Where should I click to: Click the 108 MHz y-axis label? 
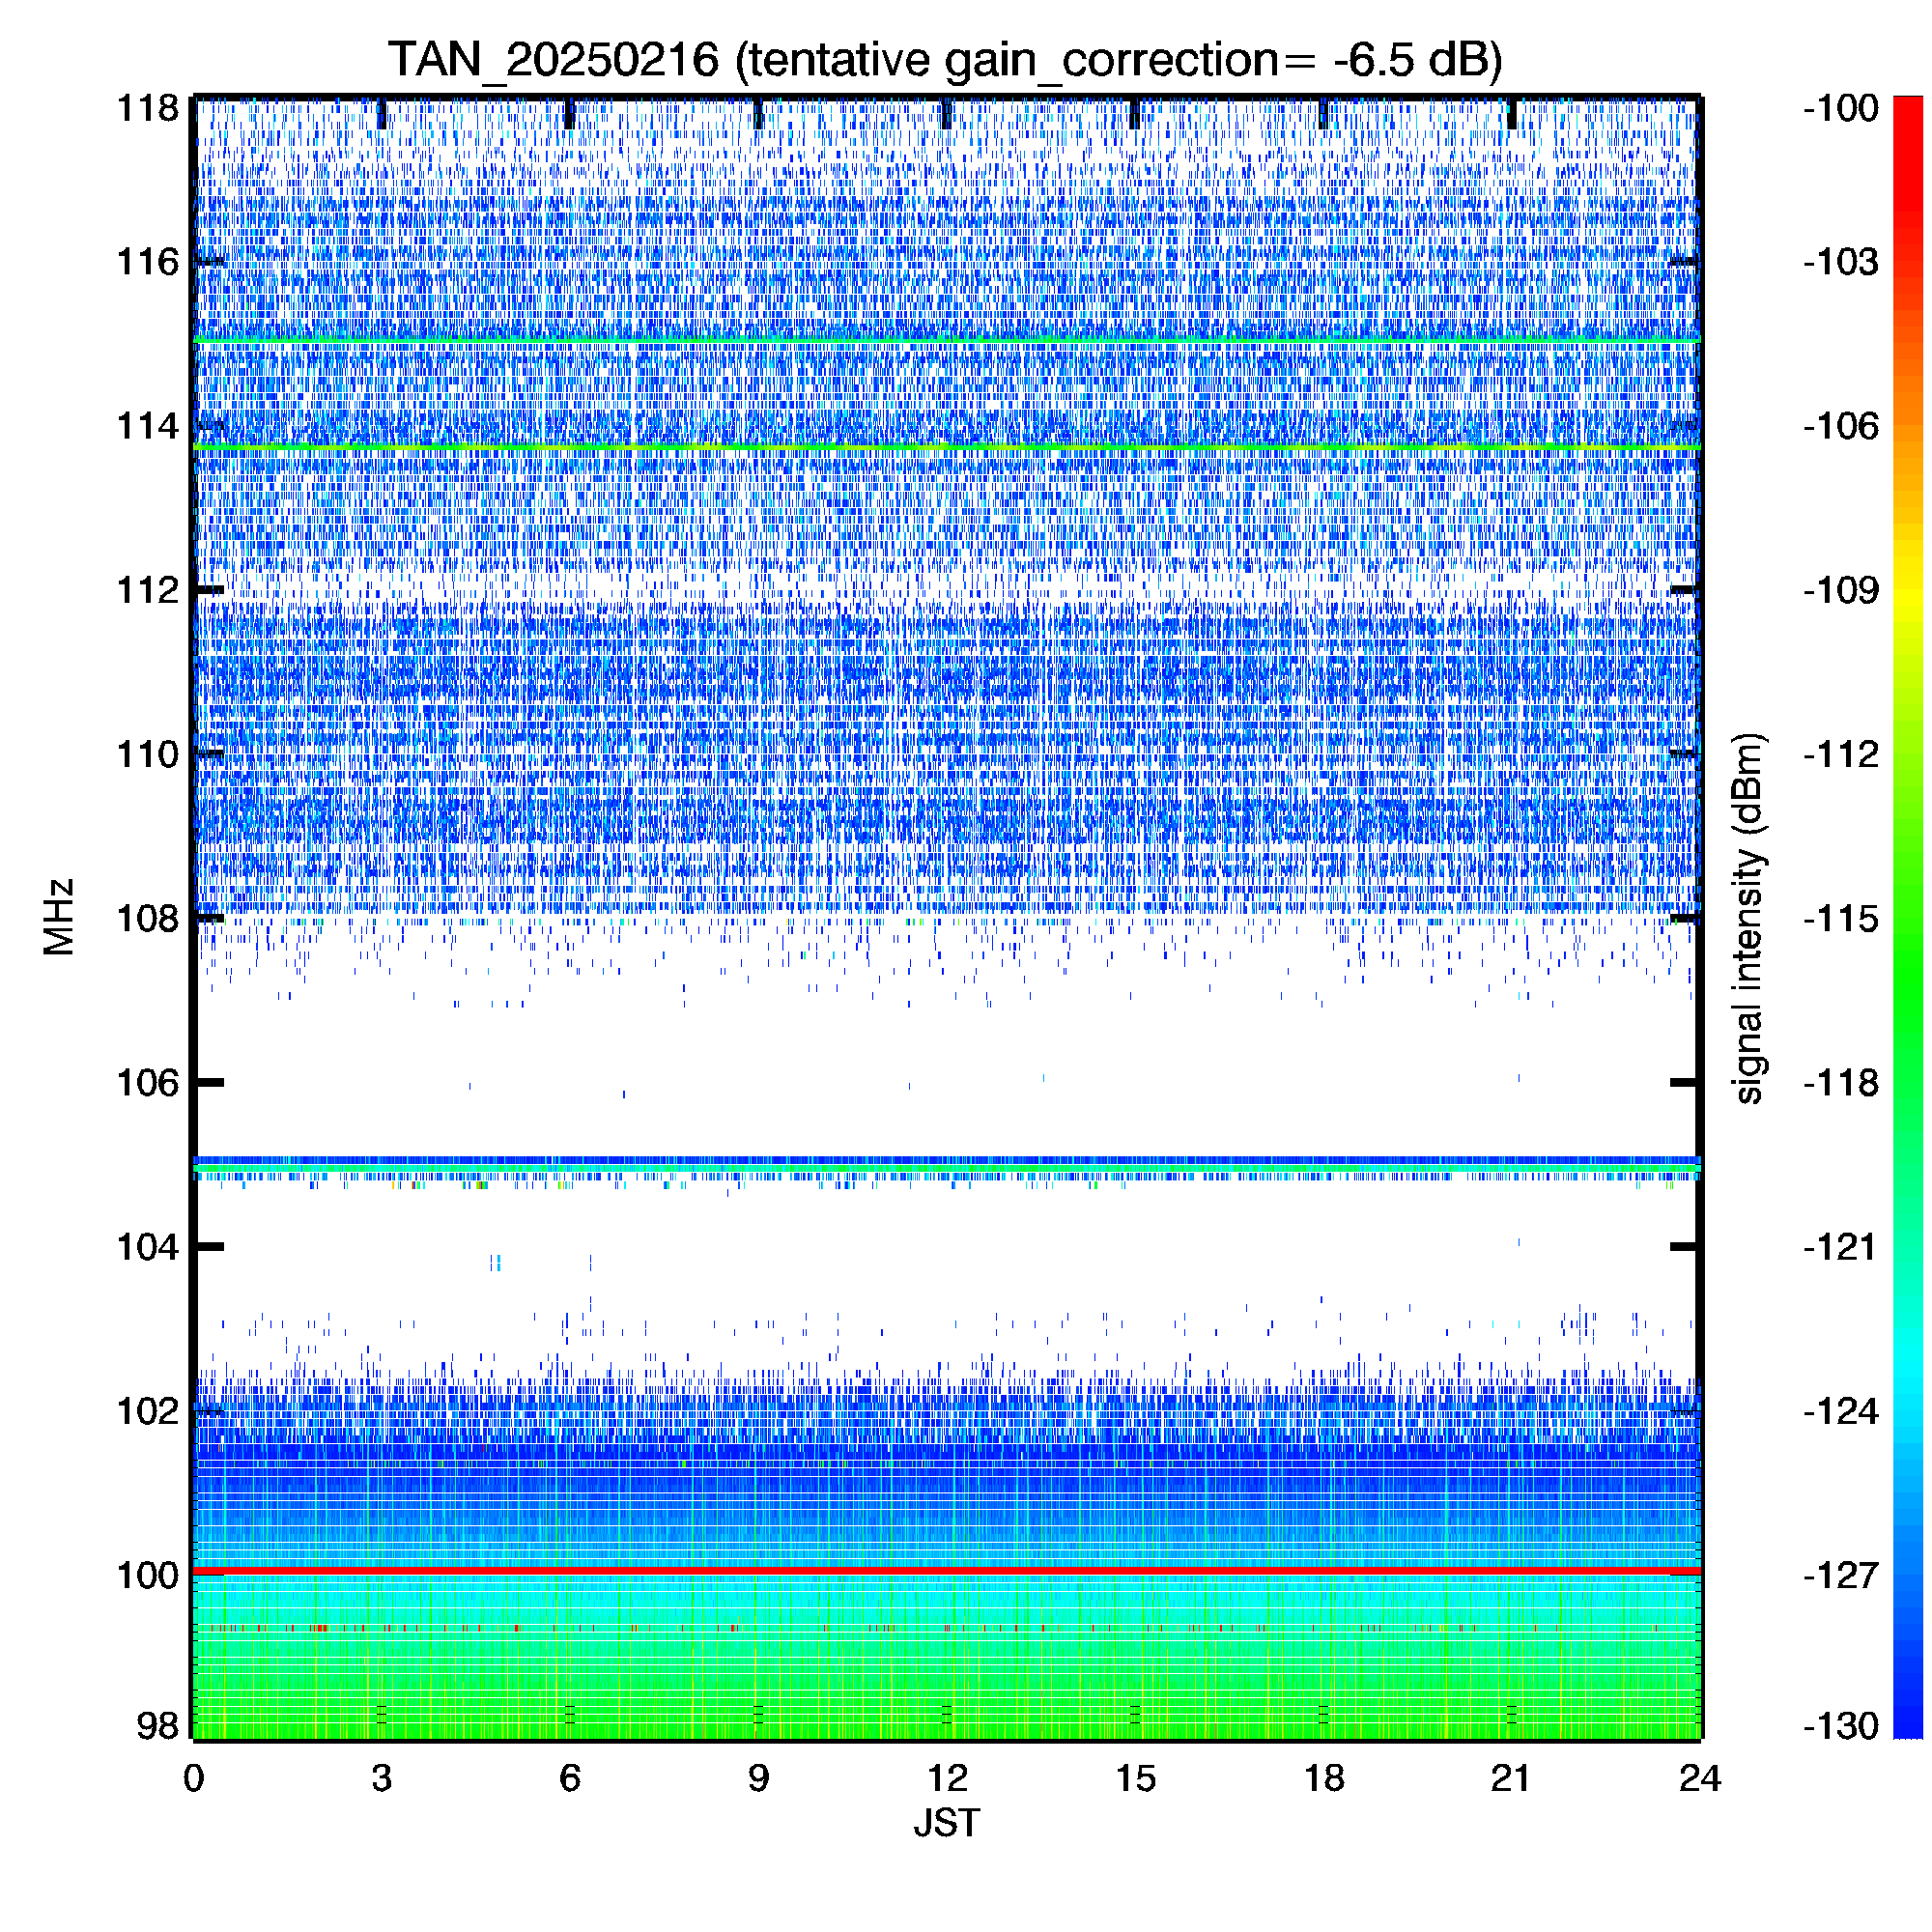pos(148,918)
